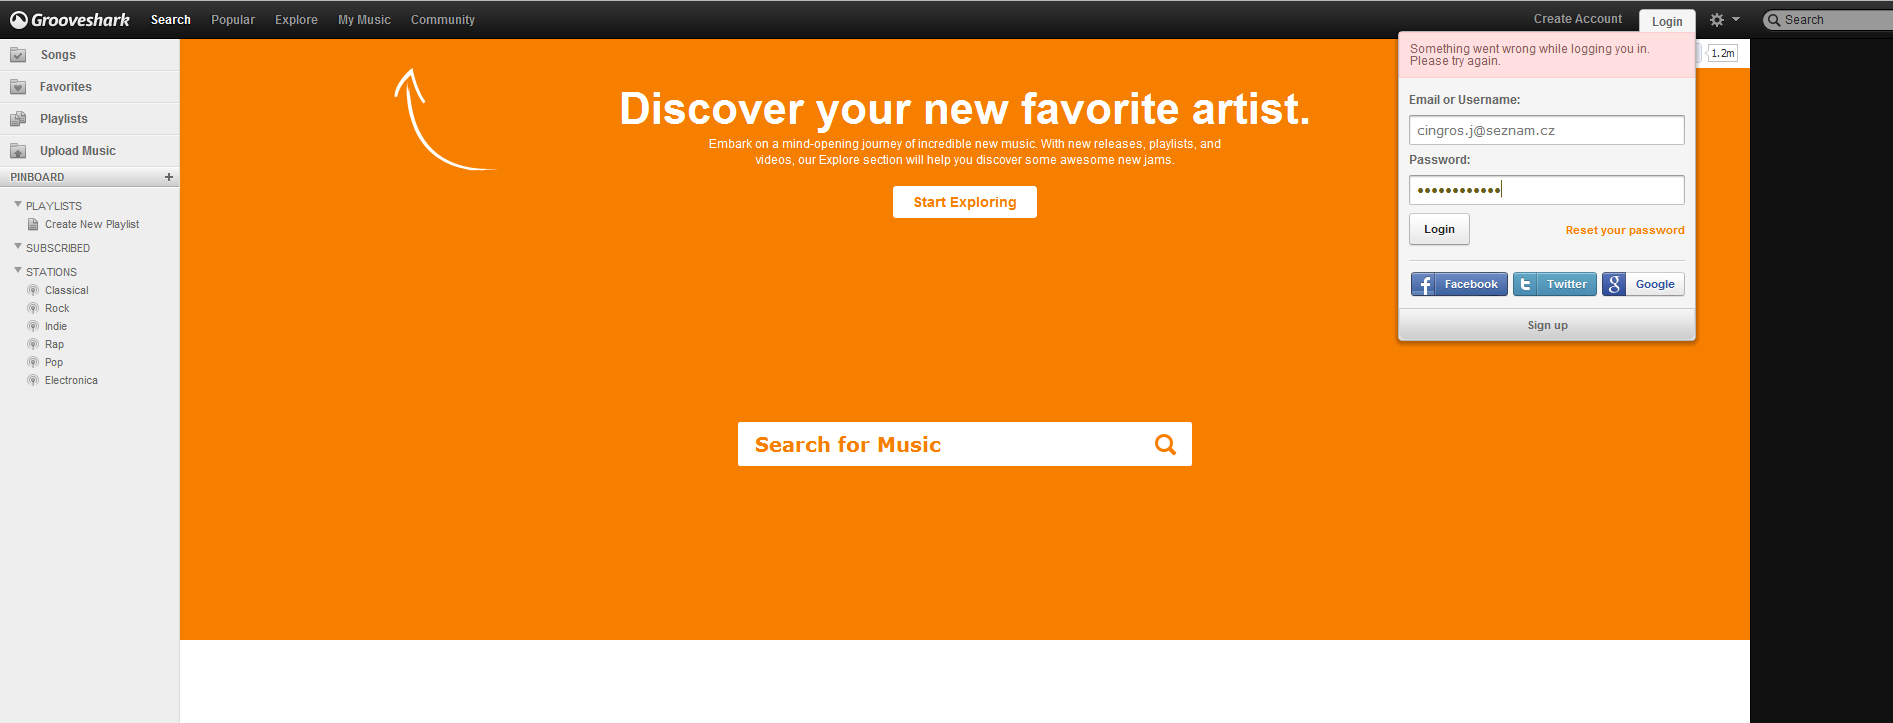This screenshot has height=723, width=1893.
Task: Open the Community menu item
Action: [443, 20]
